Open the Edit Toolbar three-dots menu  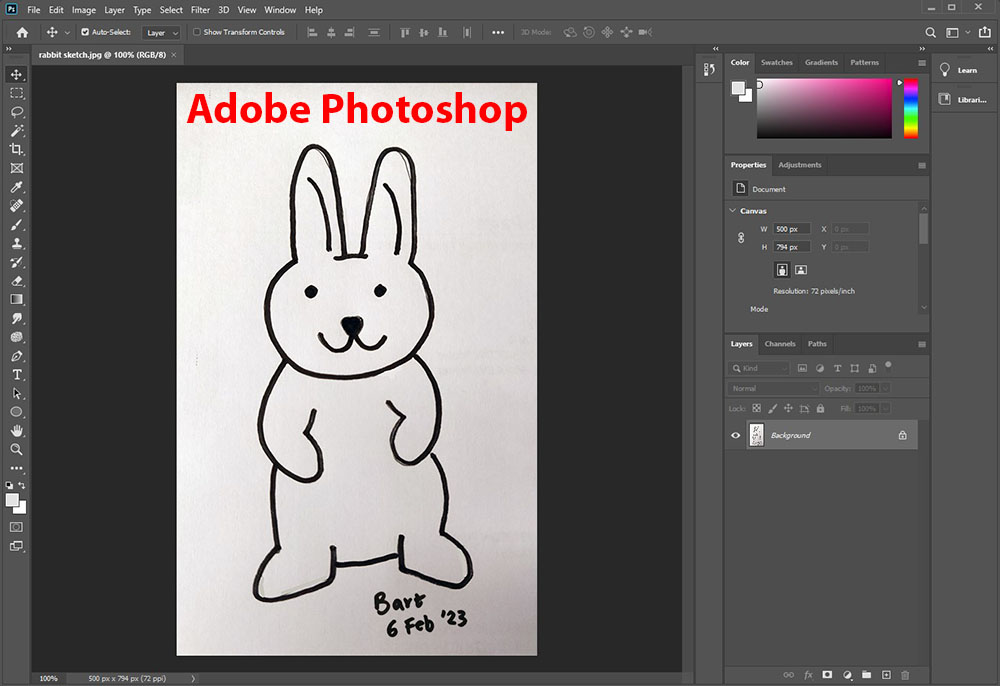click(17, 468)
